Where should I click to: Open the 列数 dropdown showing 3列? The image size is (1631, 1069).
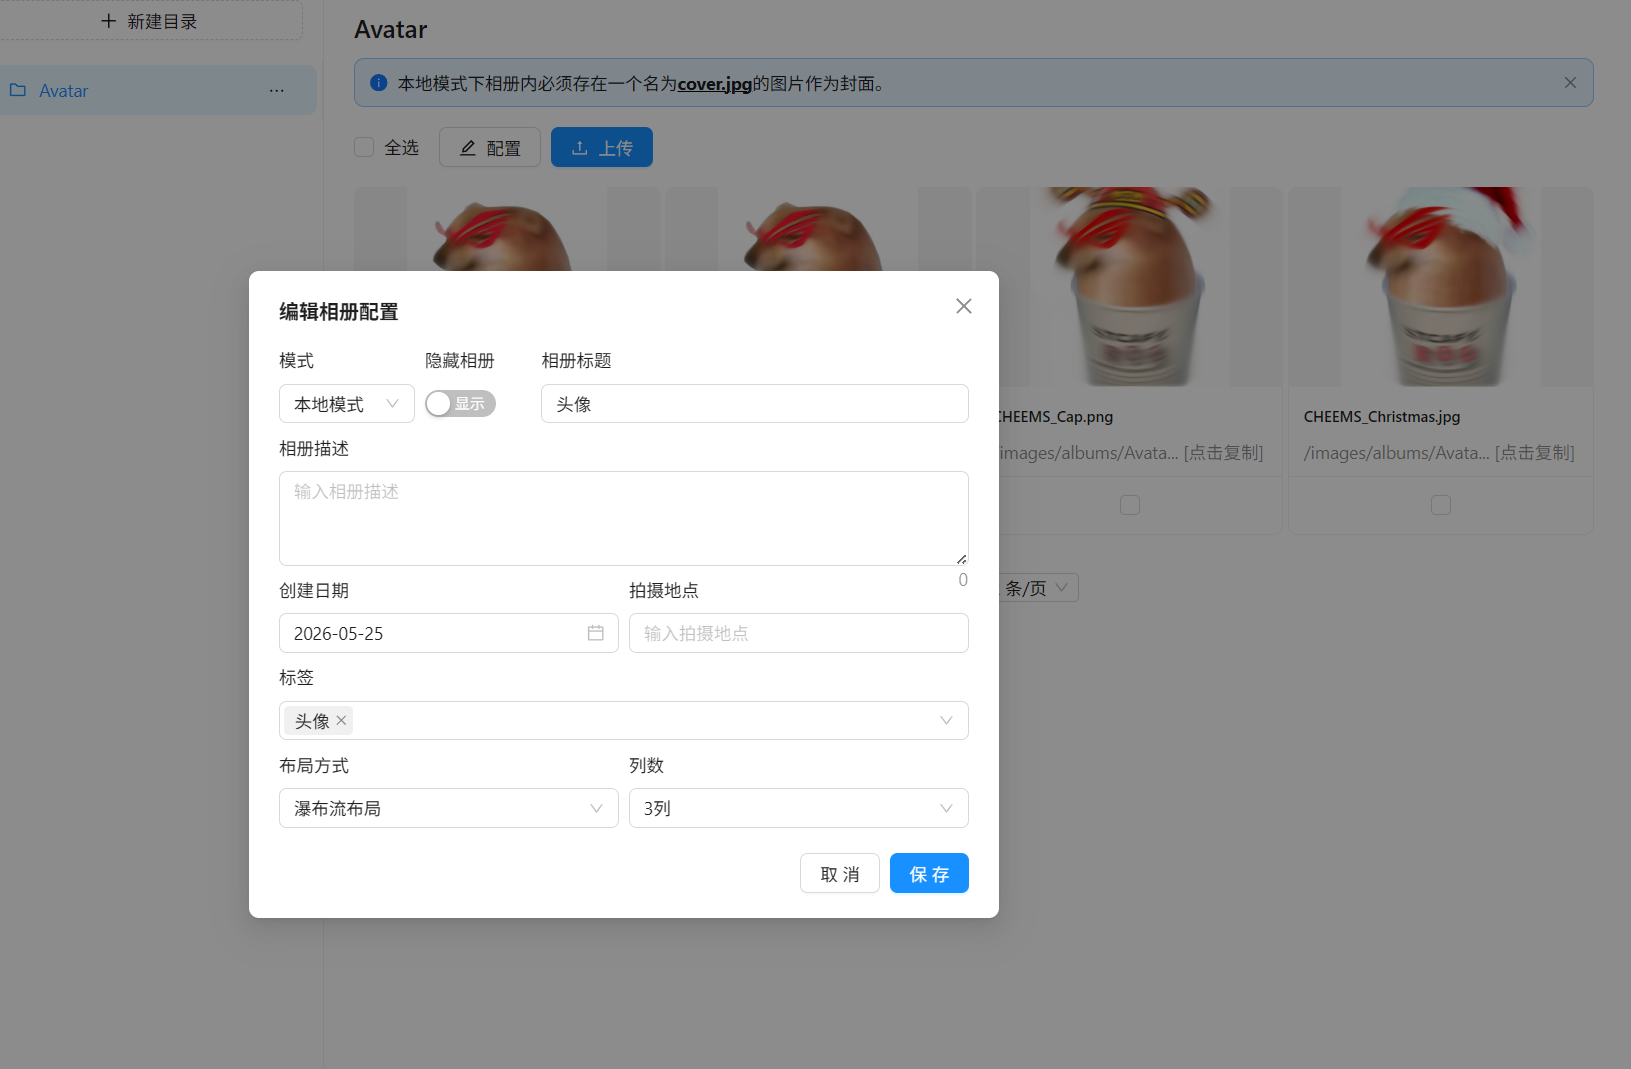798,808
